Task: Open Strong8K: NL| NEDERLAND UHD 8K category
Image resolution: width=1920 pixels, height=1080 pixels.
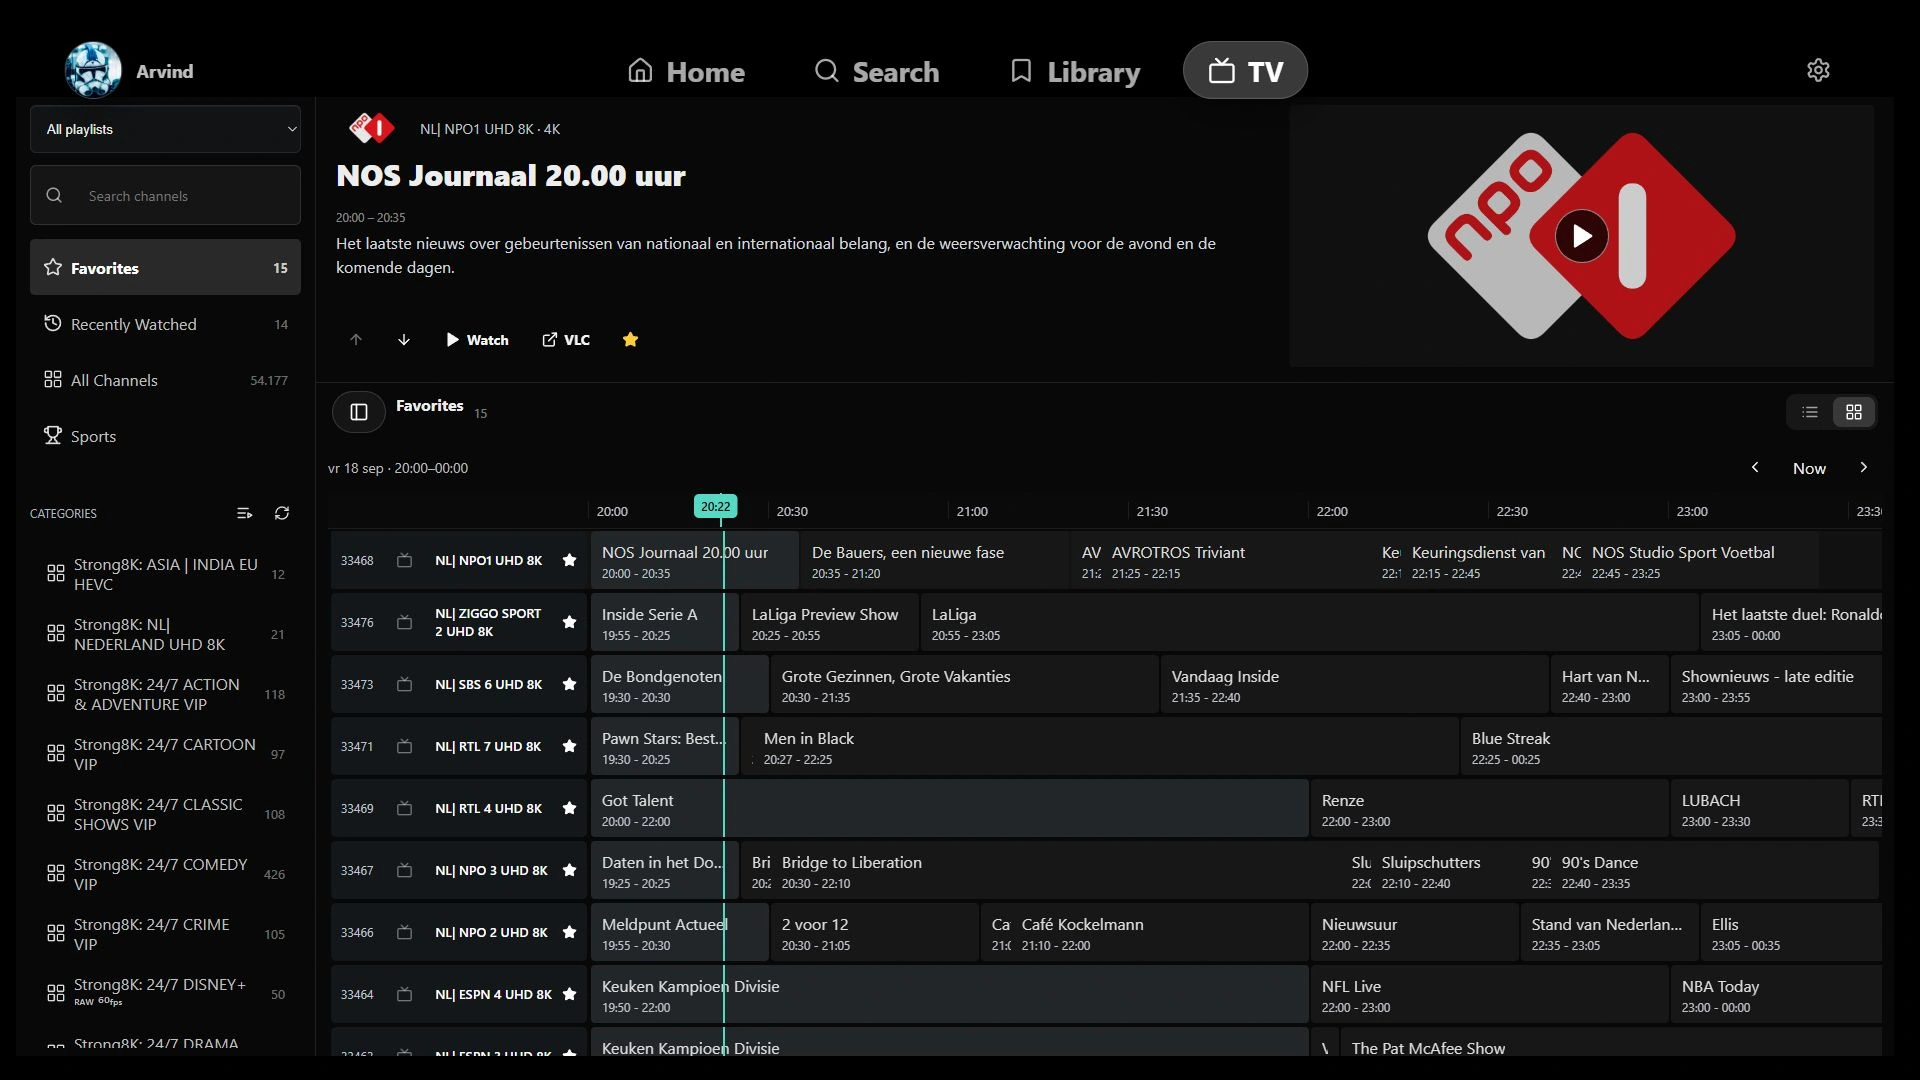Action: (165, 634)
